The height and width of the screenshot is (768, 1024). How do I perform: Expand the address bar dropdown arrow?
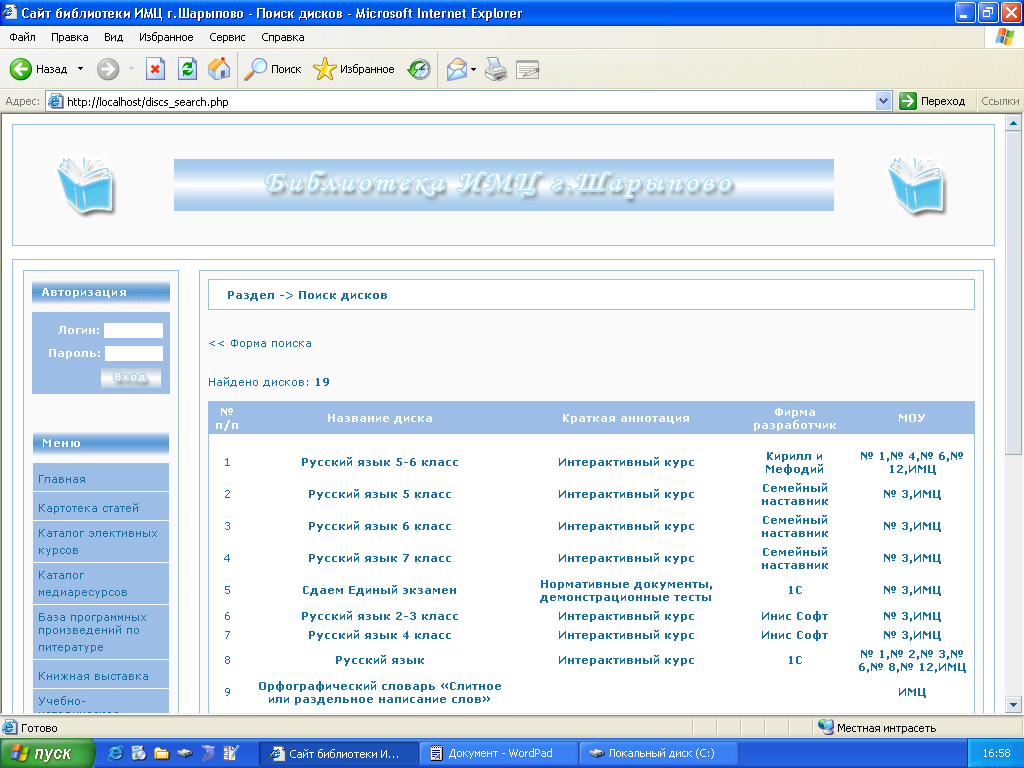[x=883, y=101]
